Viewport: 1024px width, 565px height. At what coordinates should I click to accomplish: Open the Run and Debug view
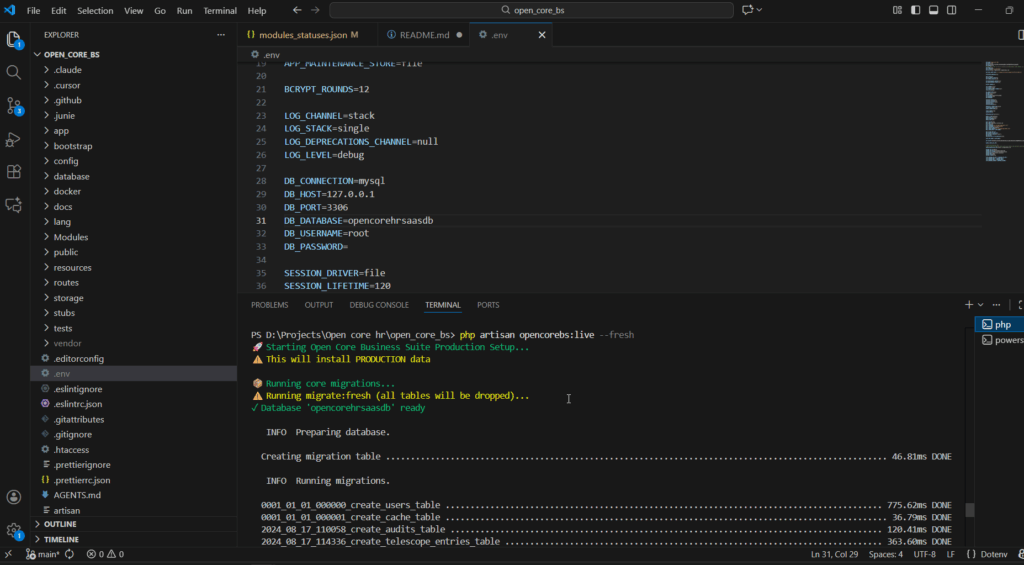click(14, 139)
